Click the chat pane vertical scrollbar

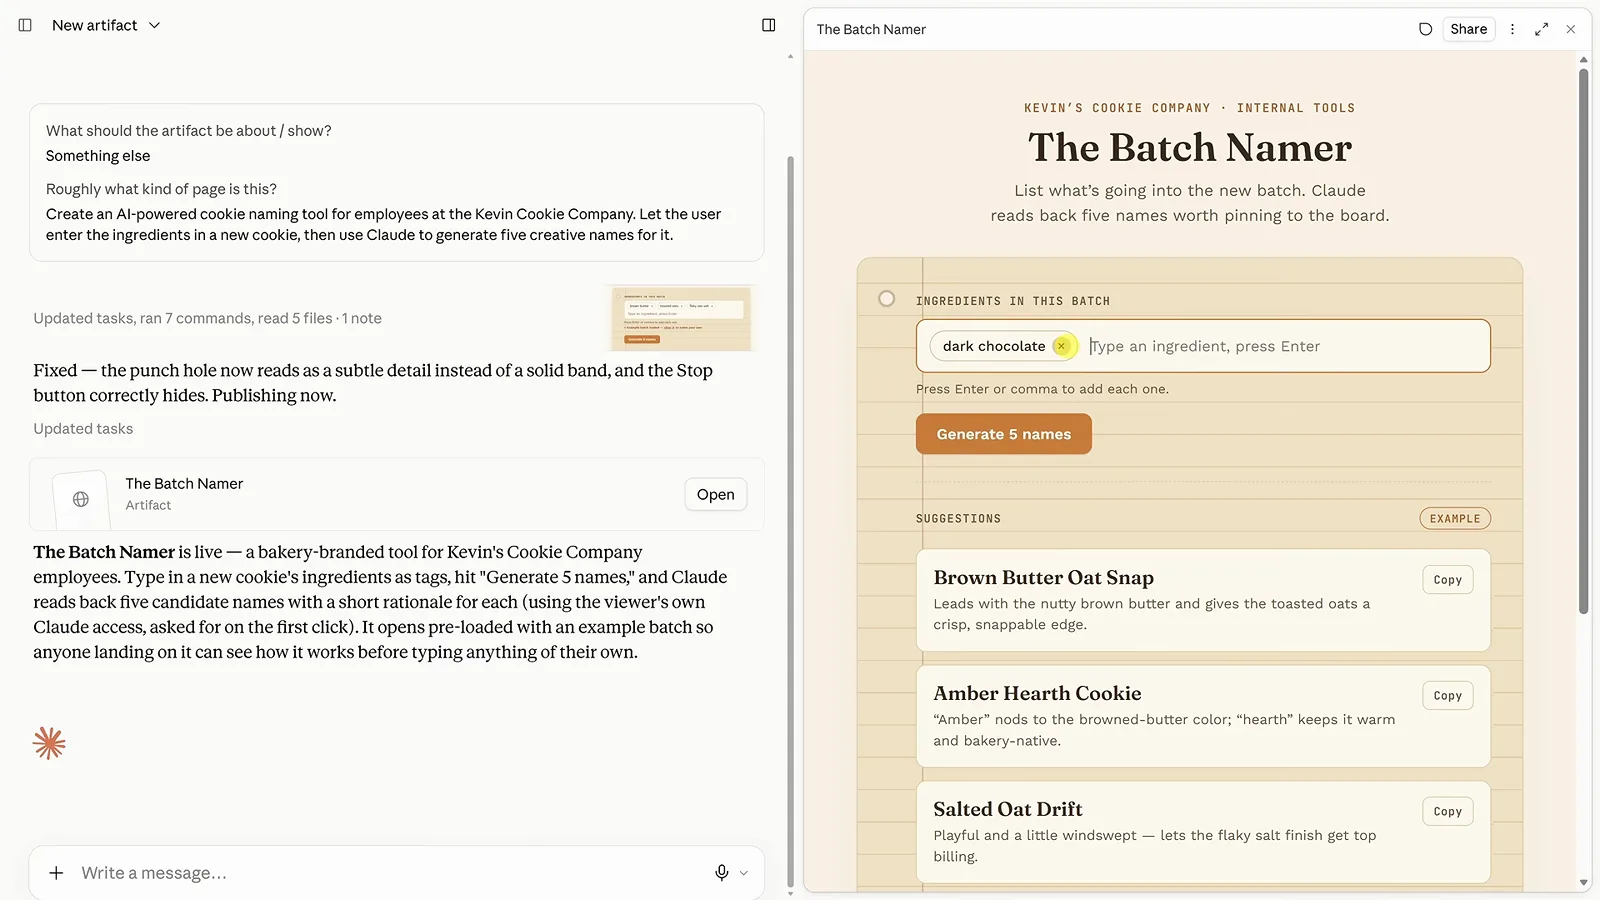(x=790, y=520)
